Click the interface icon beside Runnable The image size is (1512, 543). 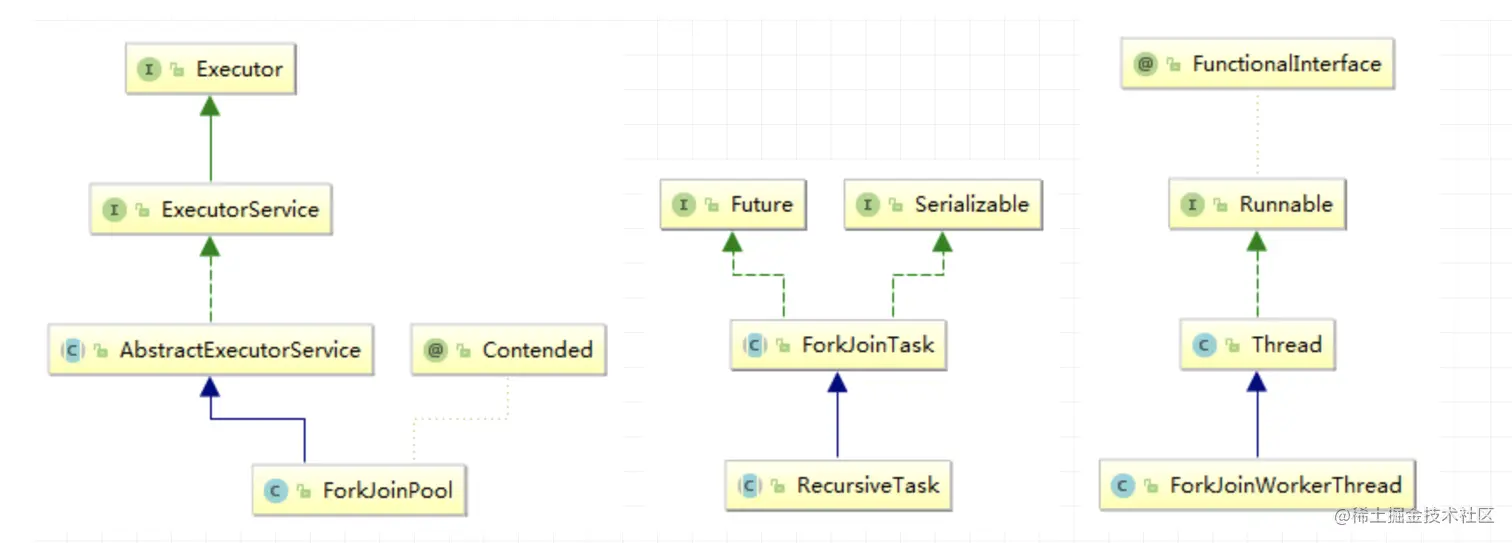click(1192, 205)
